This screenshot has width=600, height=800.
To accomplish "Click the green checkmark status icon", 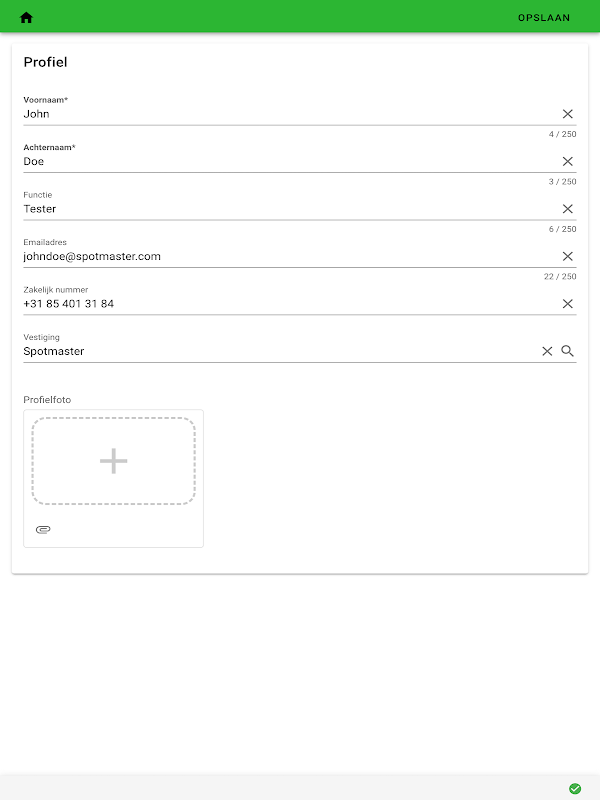I will pos(575,788).
